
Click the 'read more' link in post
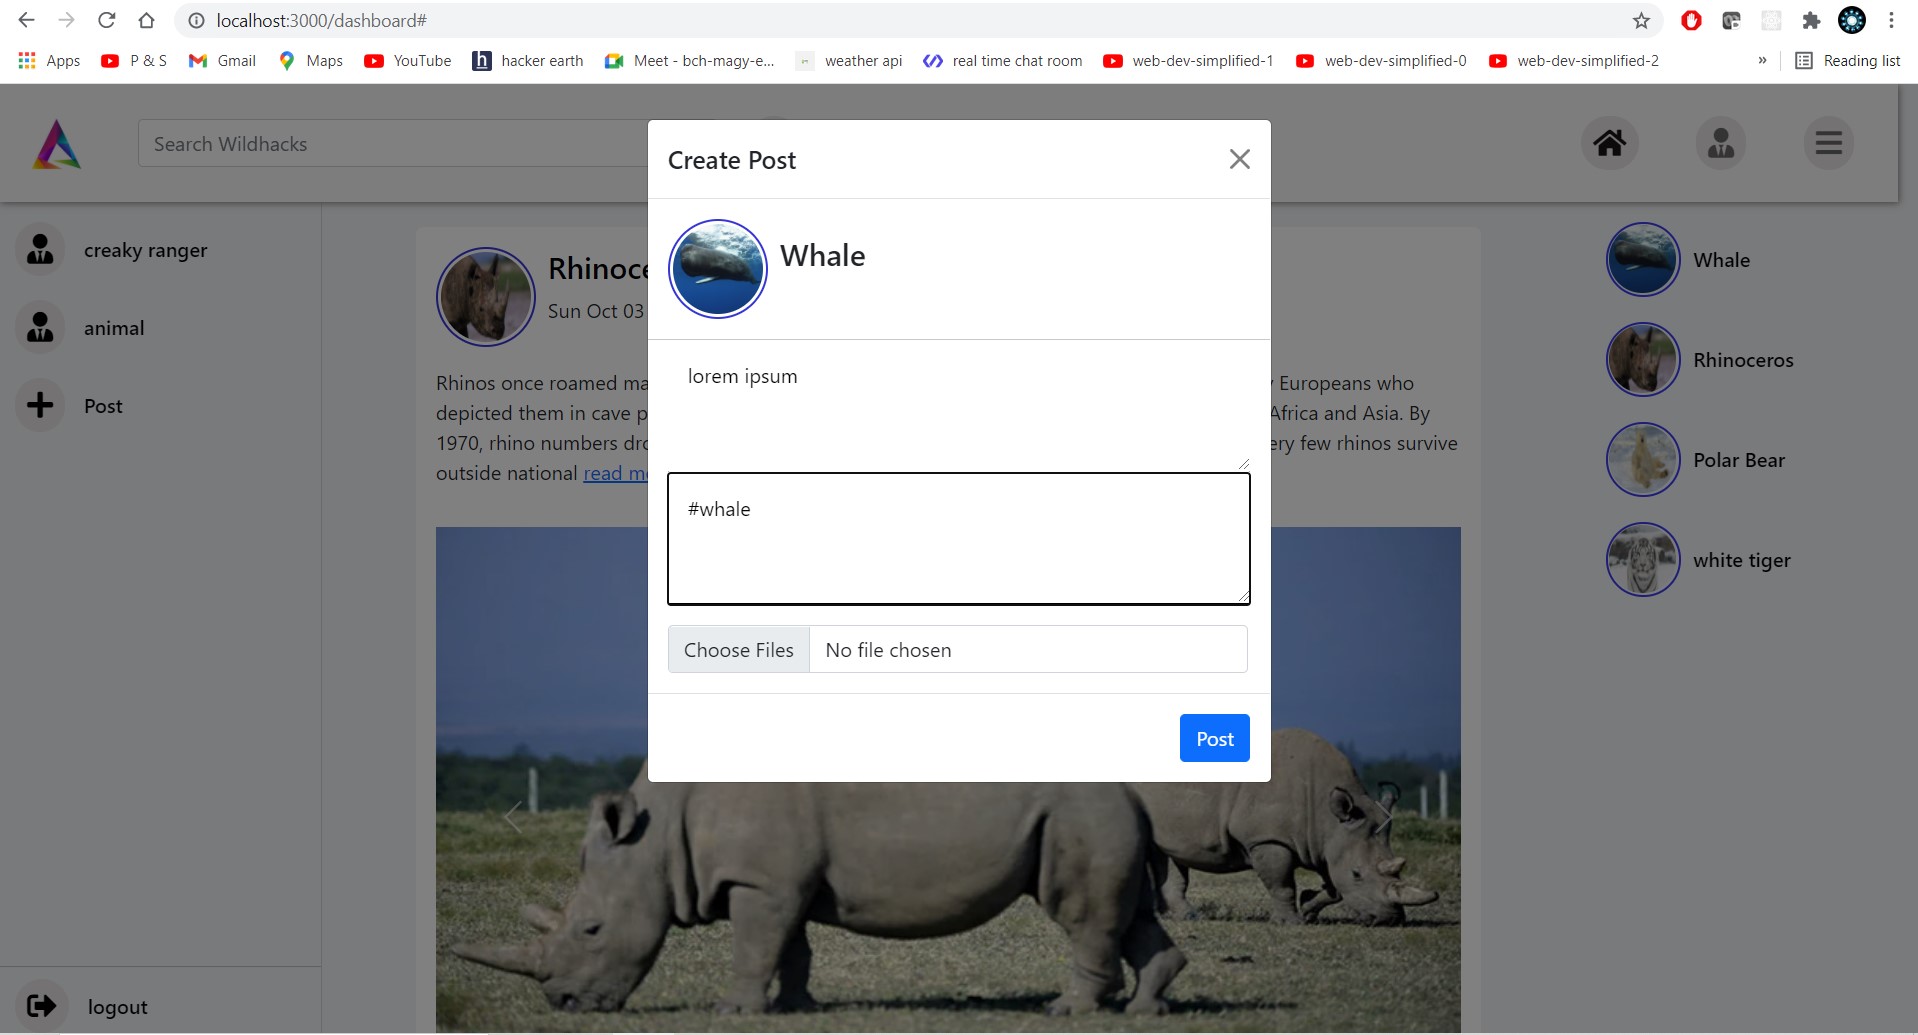615,473
